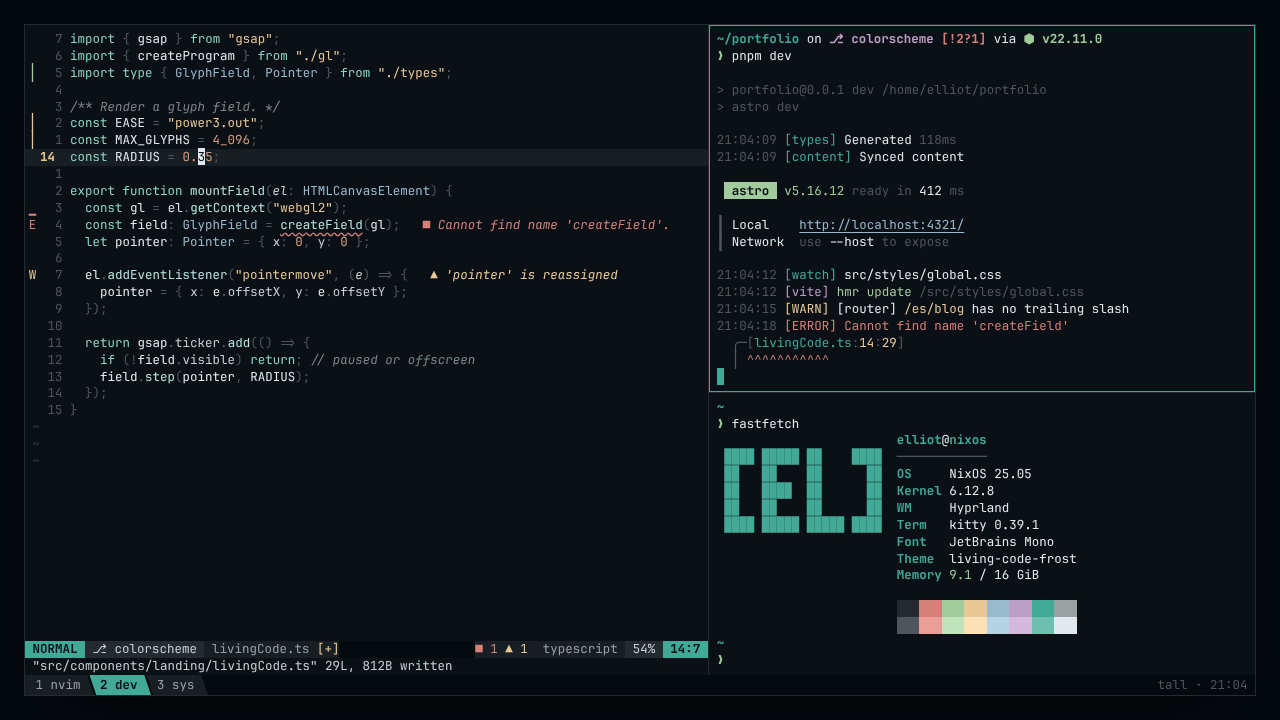Click 'elliot@nixos' header in fastfetch
Image resolution: width=1280 pixels, height=720 pixels.
pos(941,440)
